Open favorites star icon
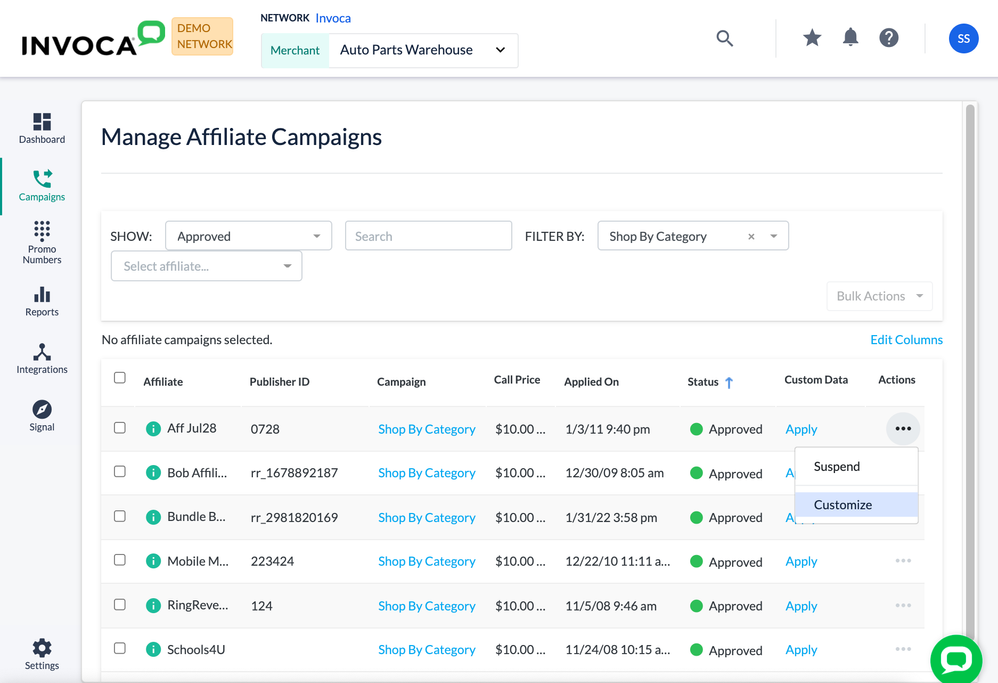This screenshot has width=998, height=683. click(812, 38)
